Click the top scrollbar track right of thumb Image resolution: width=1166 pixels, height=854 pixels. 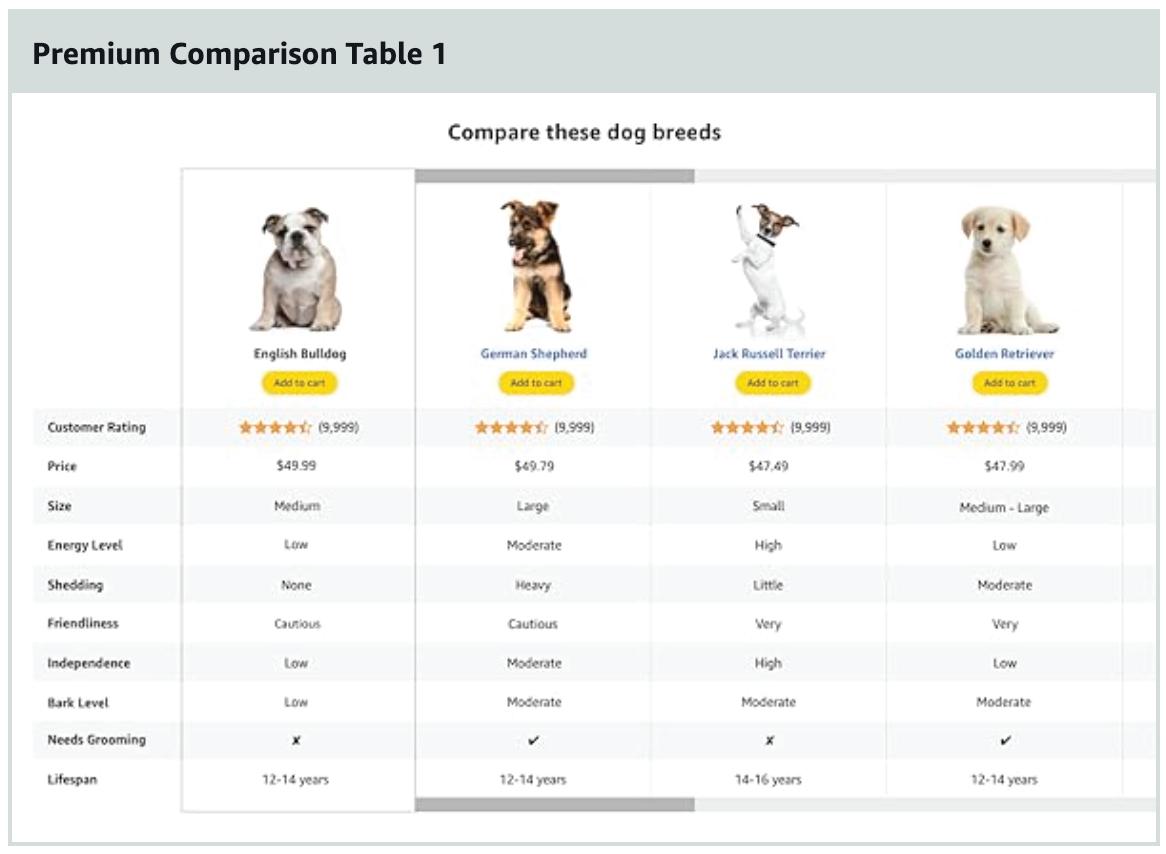[x=925, y=176]
